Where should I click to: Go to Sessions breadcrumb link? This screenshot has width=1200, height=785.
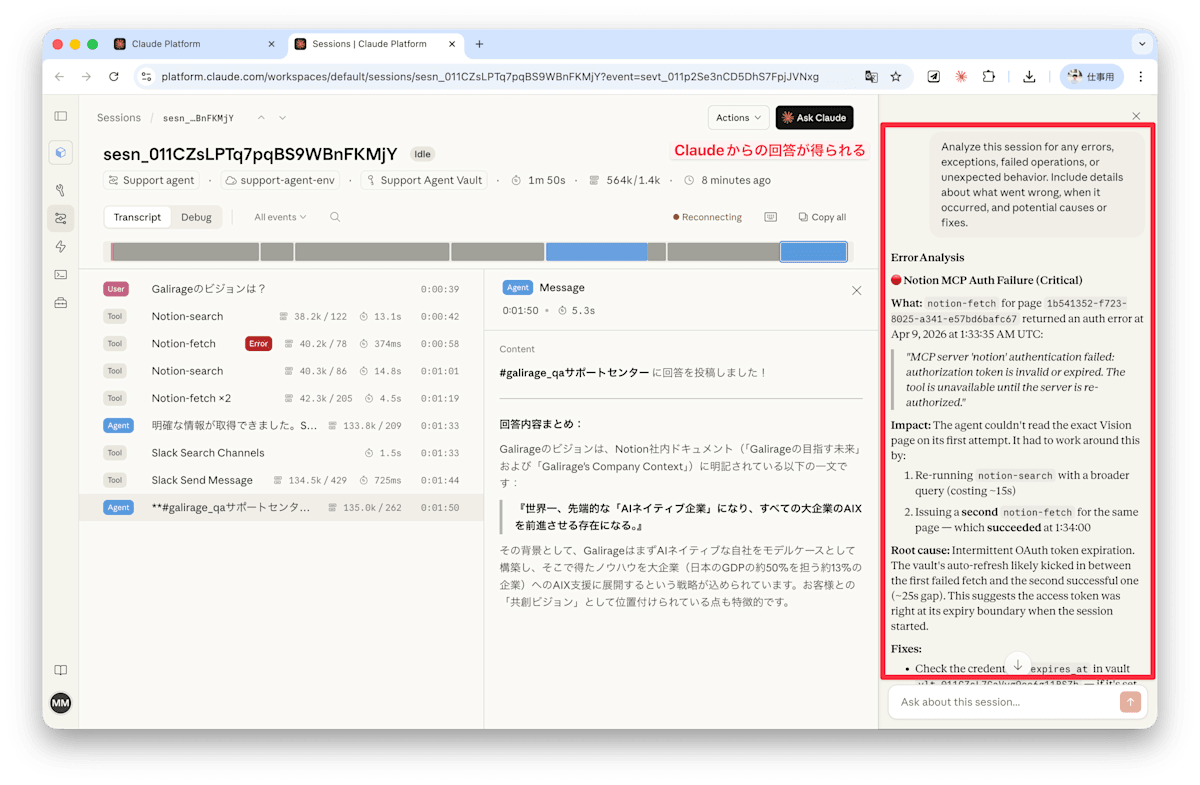[119, 118]
